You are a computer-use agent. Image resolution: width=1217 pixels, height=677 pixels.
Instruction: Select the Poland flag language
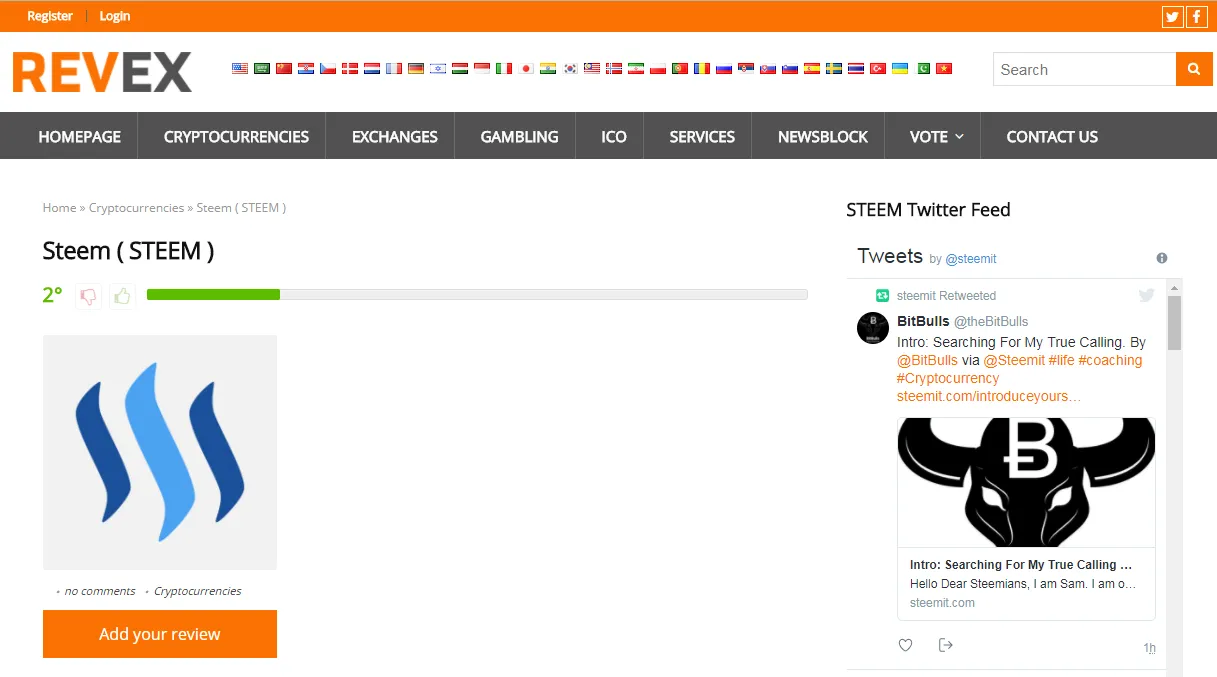(658, 69)
